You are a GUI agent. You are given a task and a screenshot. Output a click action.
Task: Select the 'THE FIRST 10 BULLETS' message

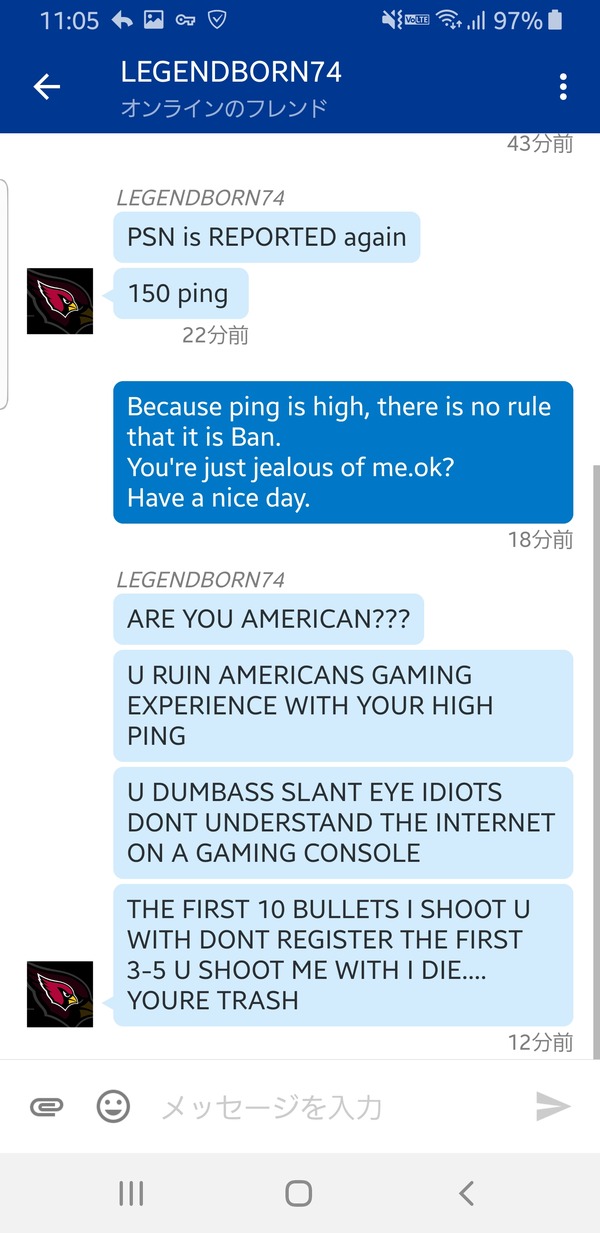pos(343,955)
